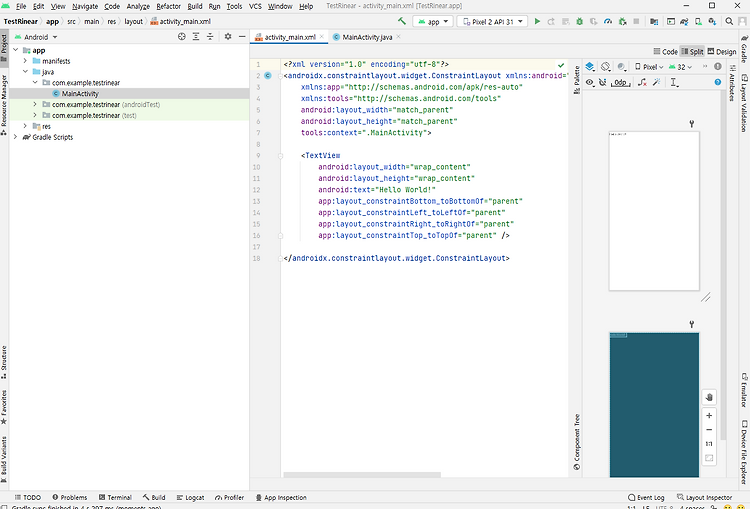The image size is (750, 509).
Task: Collapse the java folder
Action: click(x=25, y=72)
